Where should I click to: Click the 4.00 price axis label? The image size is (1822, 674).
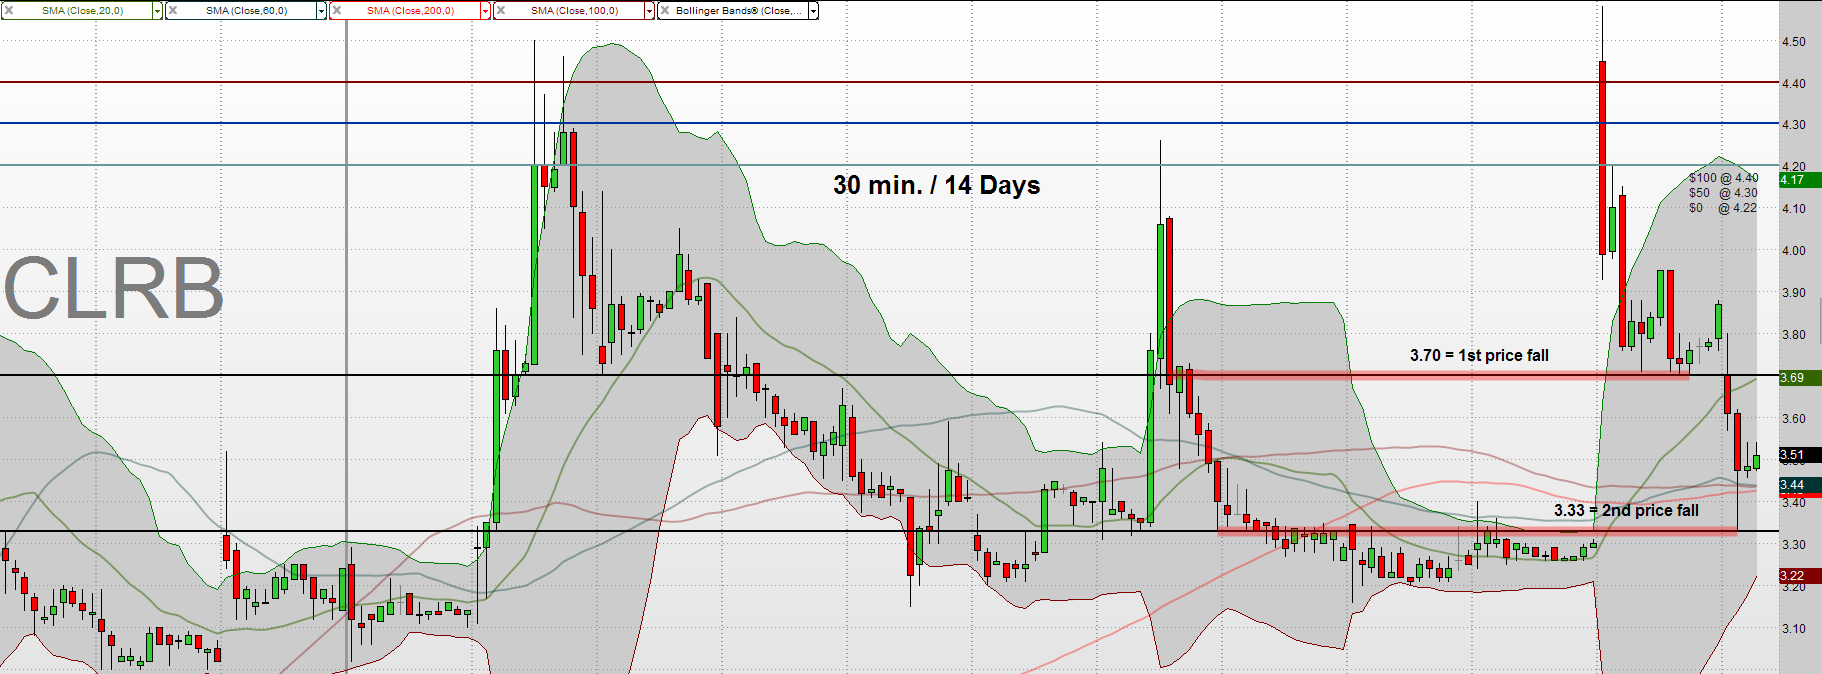tap(1794, 251)
